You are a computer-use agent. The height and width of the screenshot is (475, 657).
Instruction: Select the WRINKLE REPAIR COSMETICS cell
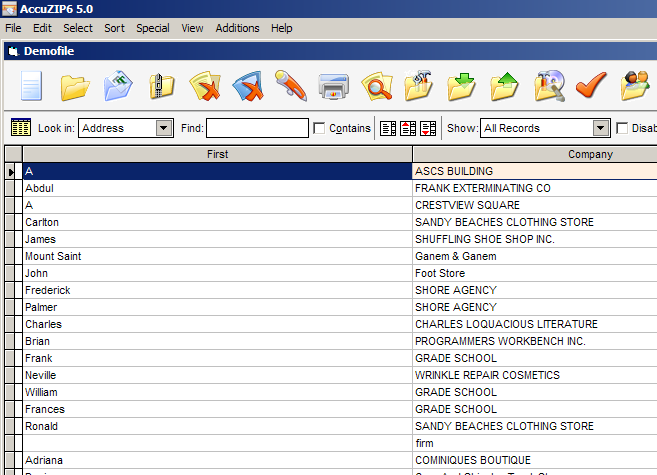tap(535, 375)
